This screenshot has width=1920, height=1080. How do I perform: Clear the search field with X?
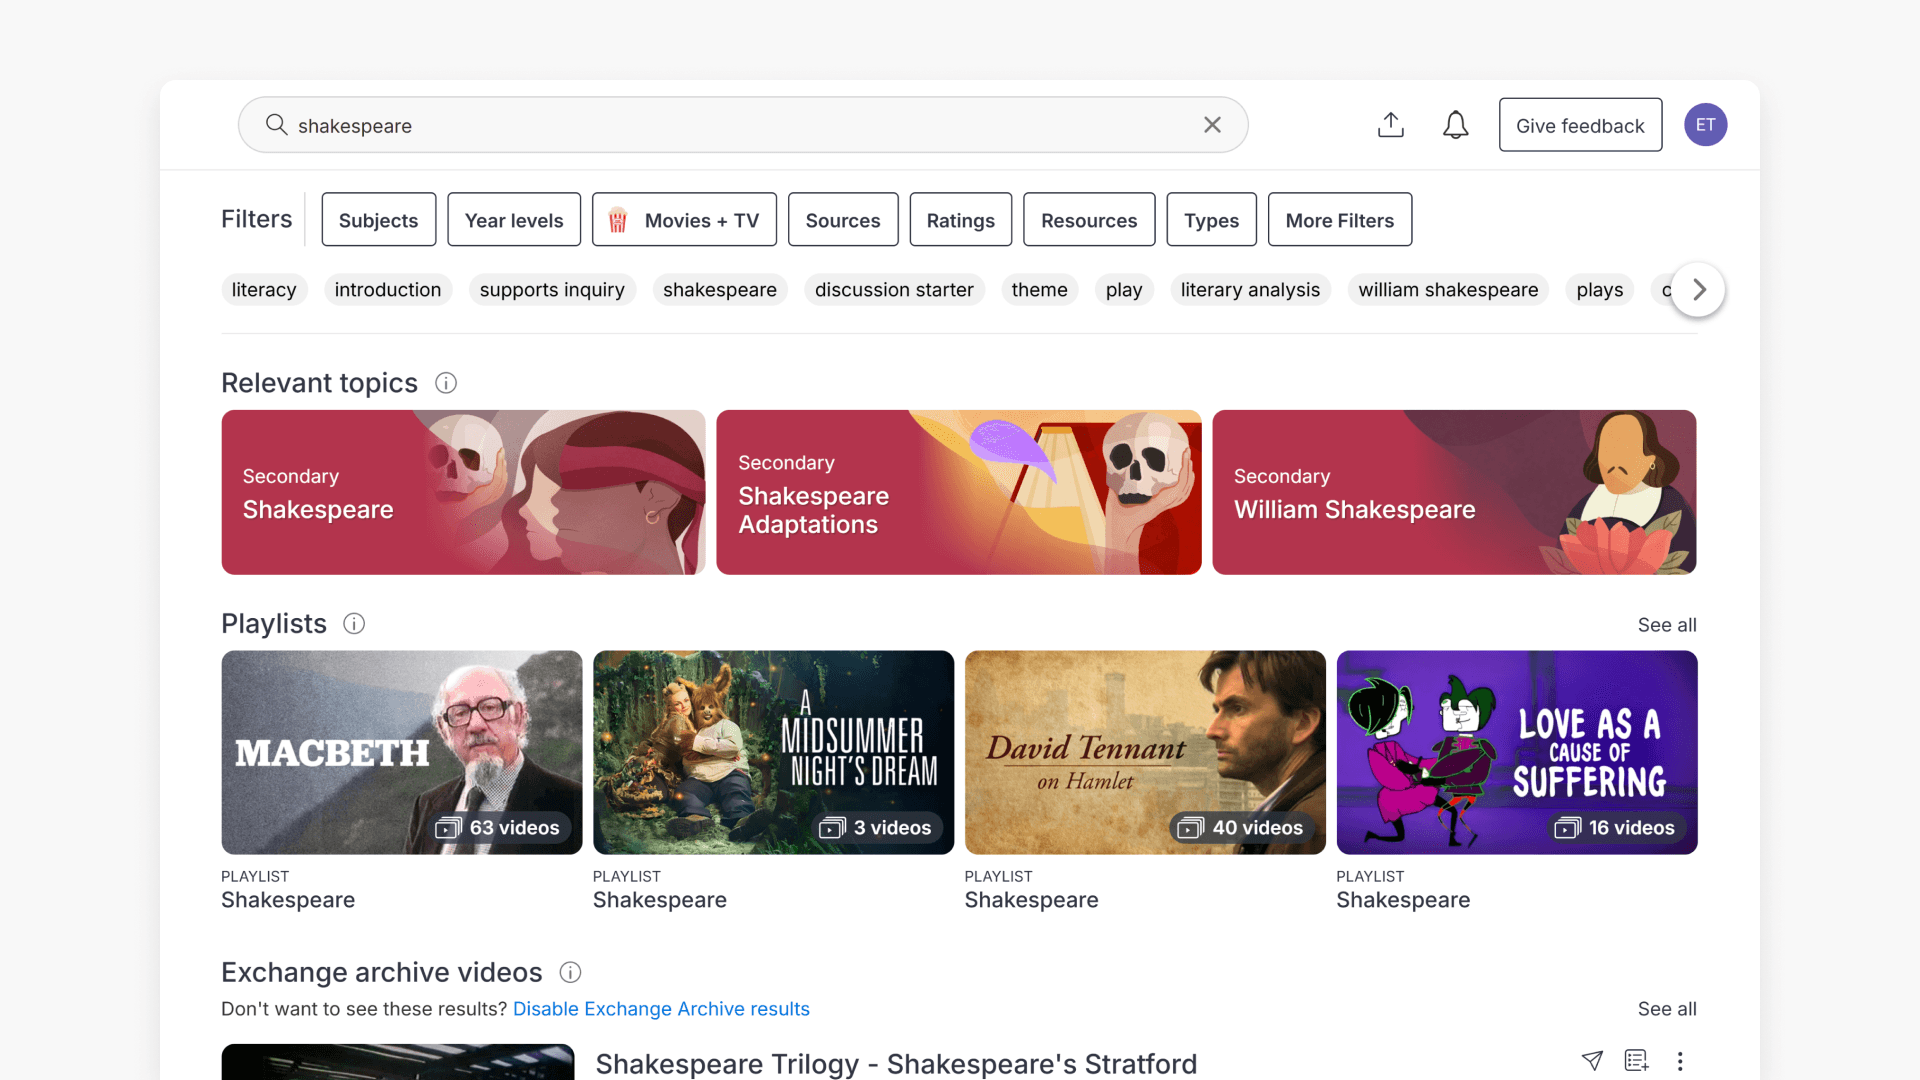[1212, 125]
